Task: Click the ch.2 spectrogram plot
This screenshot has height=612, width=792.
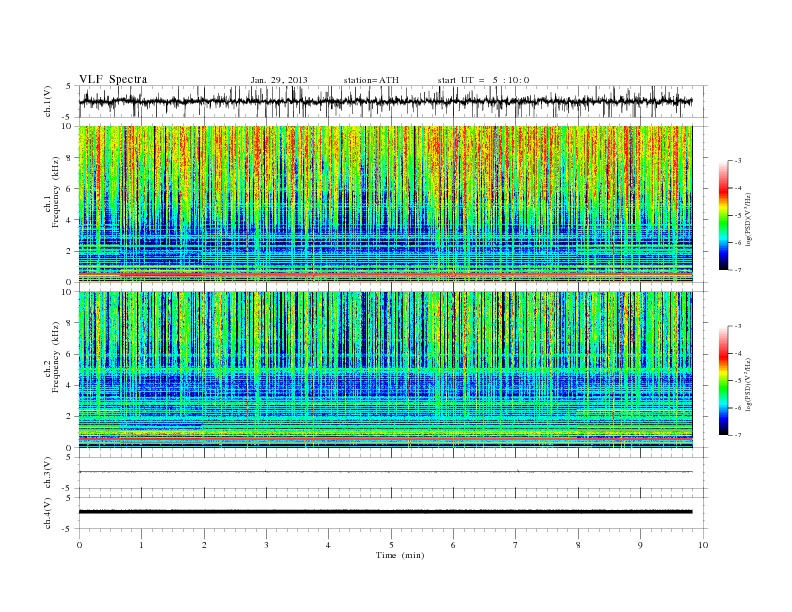Action: coord(385,370)
